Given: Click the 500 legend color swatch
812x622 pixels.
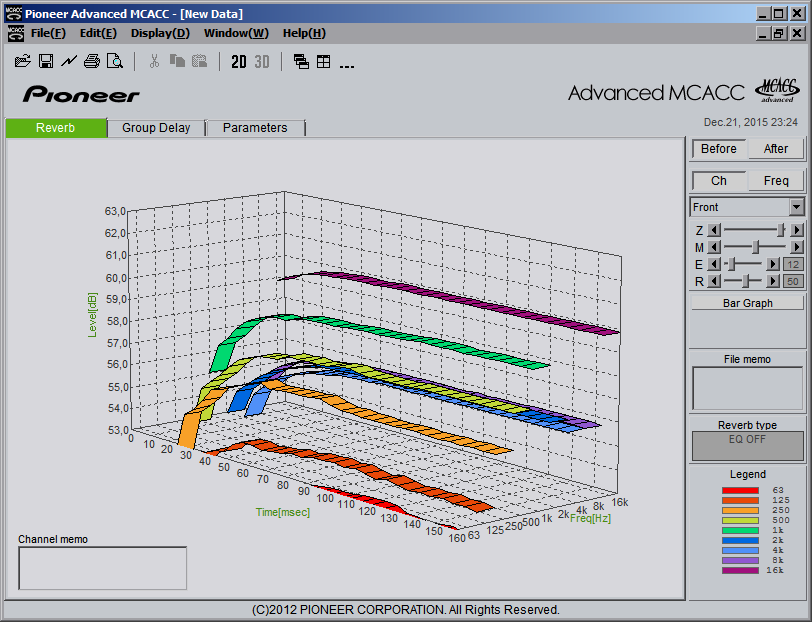Looking at the screenshot, I should 740,520.
